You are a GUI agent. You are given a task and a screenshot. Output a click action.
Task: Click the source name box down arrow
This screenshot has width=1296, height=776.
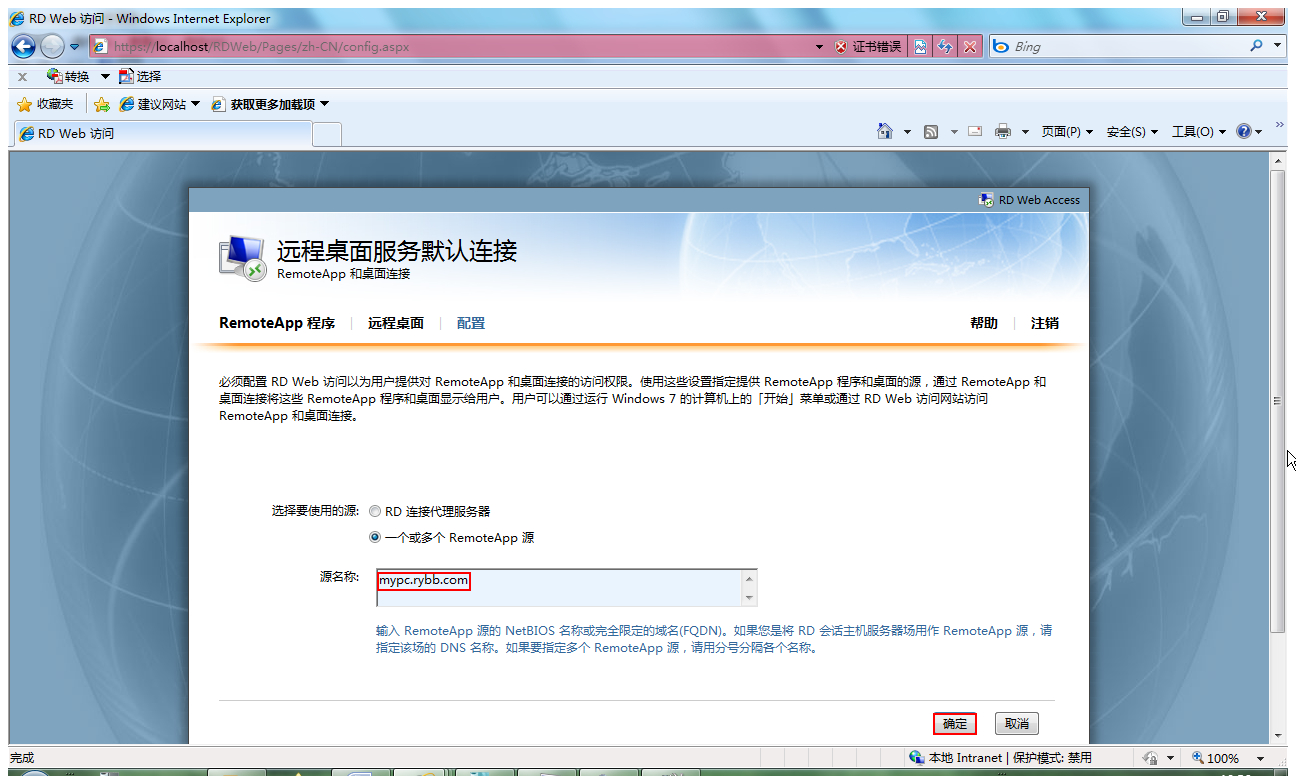coord(749,597)
